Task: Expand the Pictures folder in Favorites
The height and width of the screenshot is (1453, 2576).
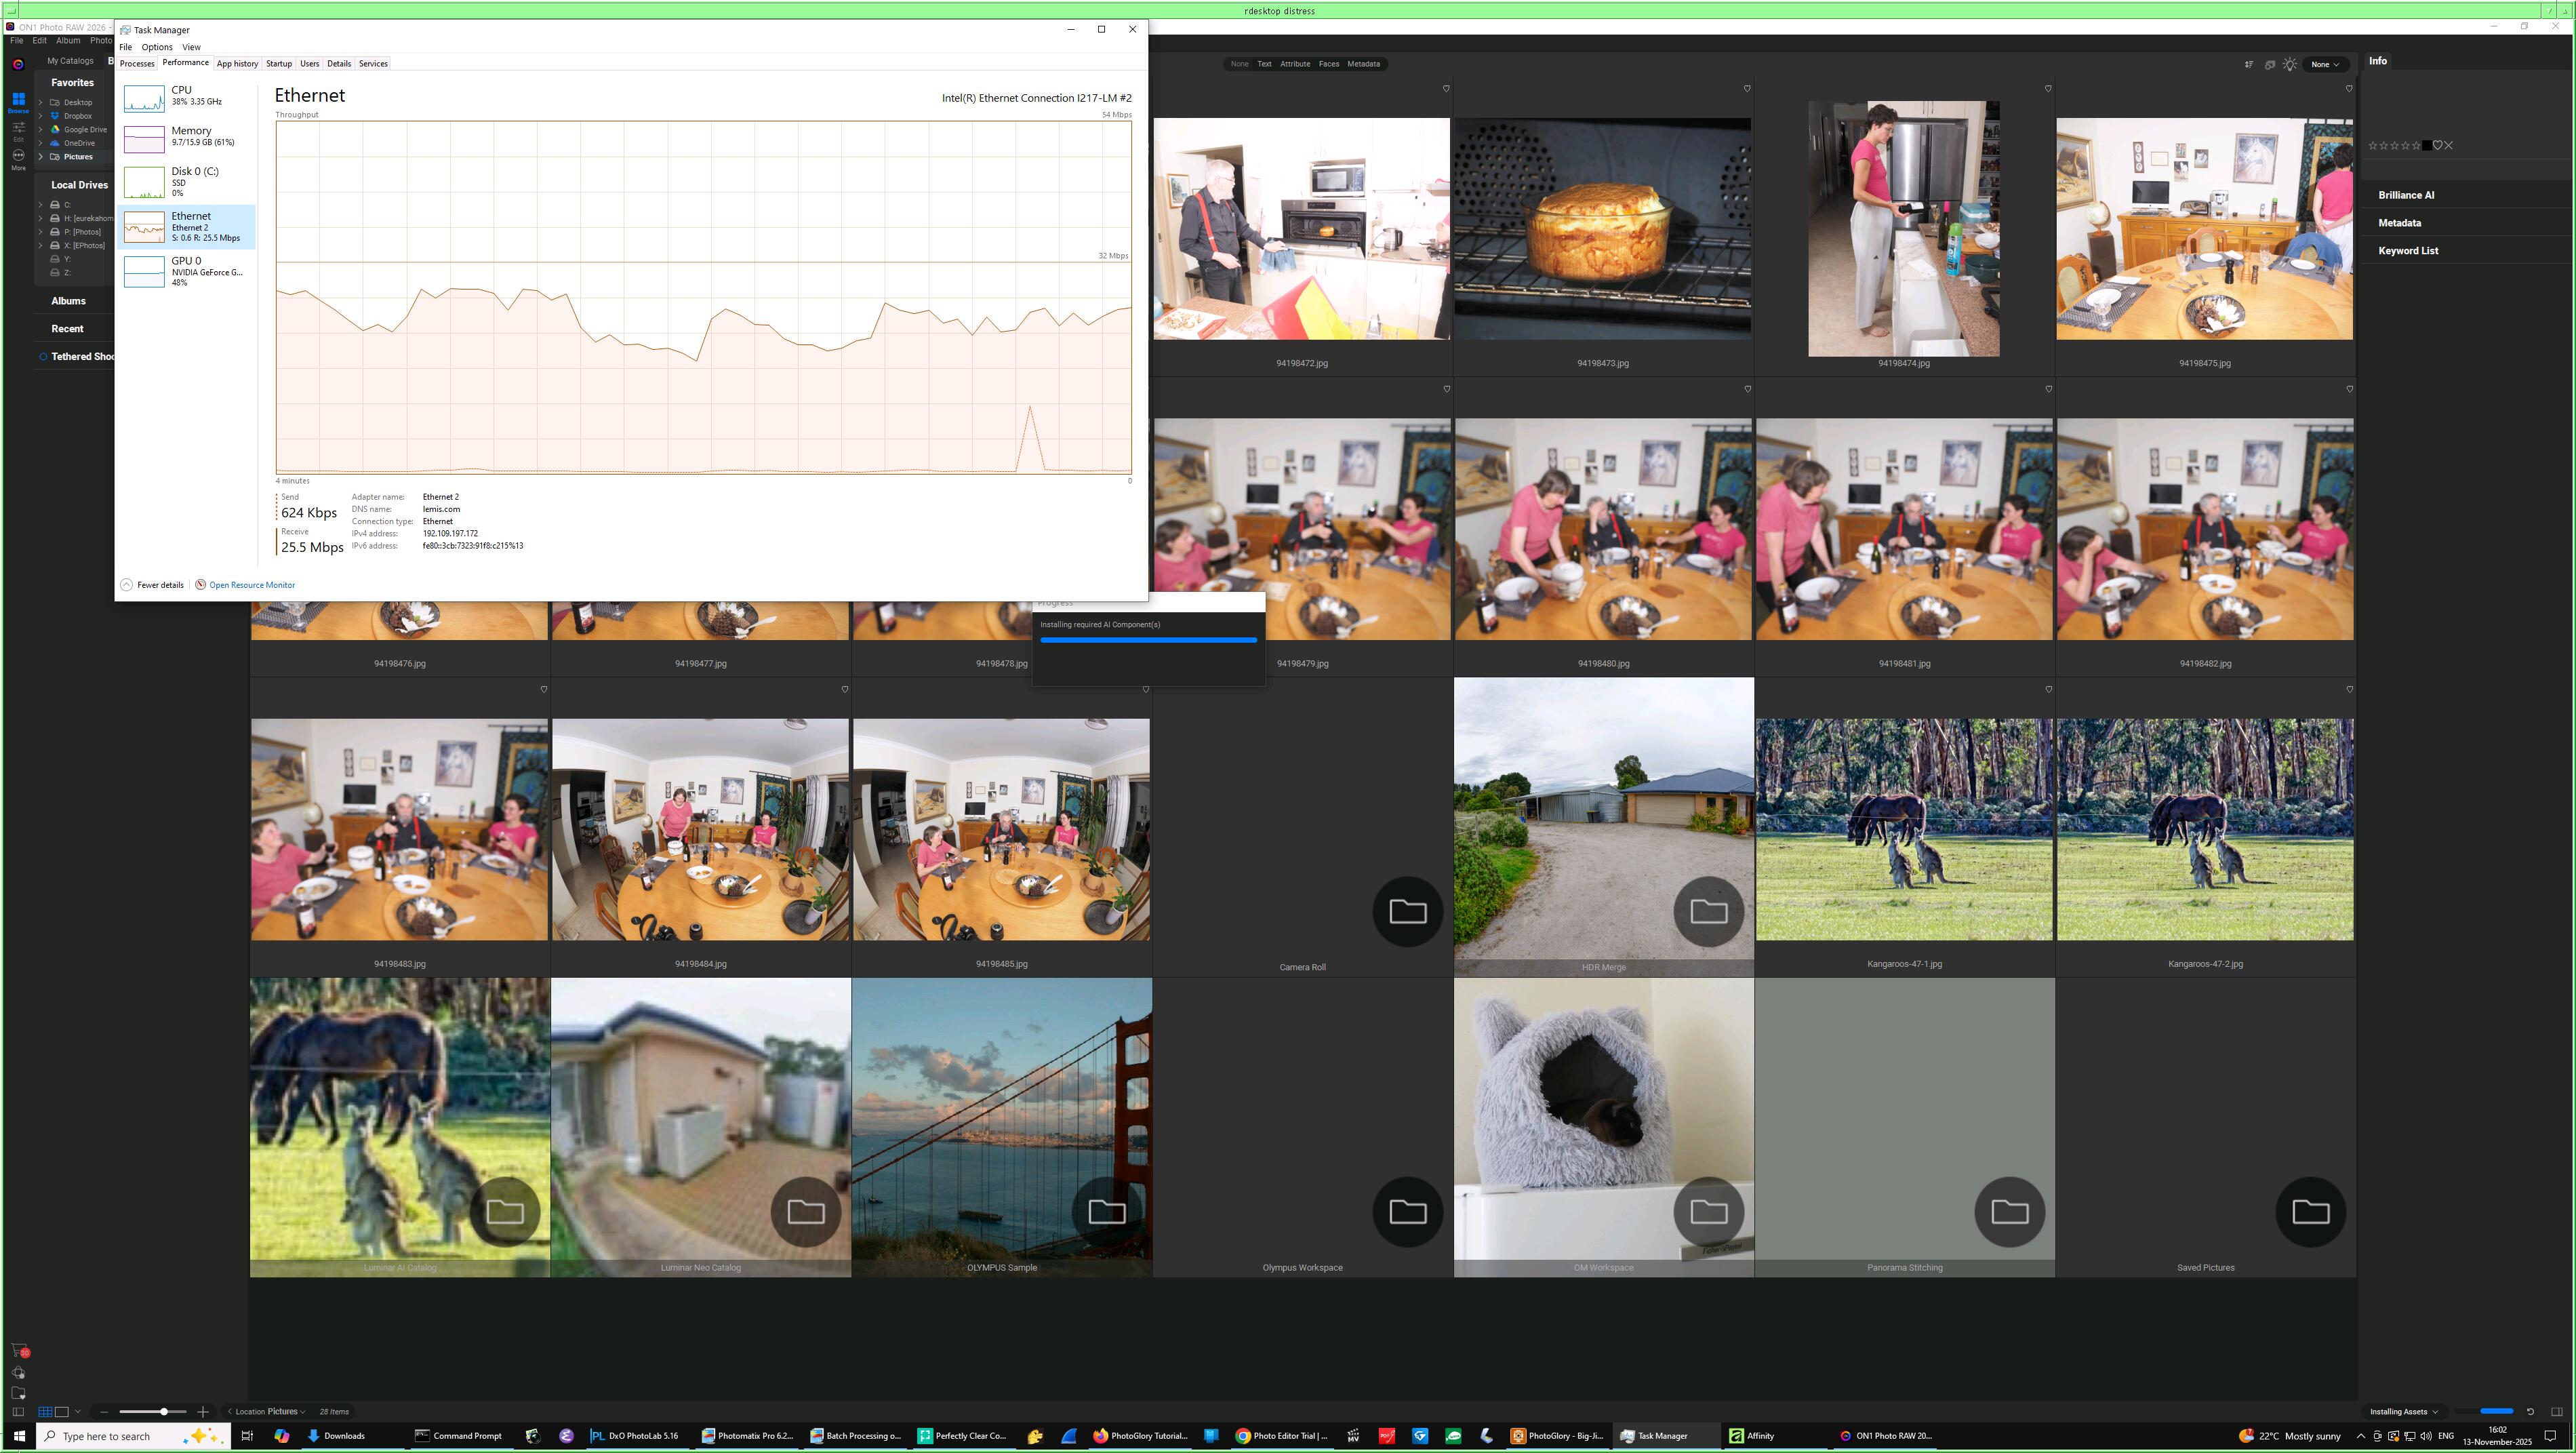Action: coord(41,157)
